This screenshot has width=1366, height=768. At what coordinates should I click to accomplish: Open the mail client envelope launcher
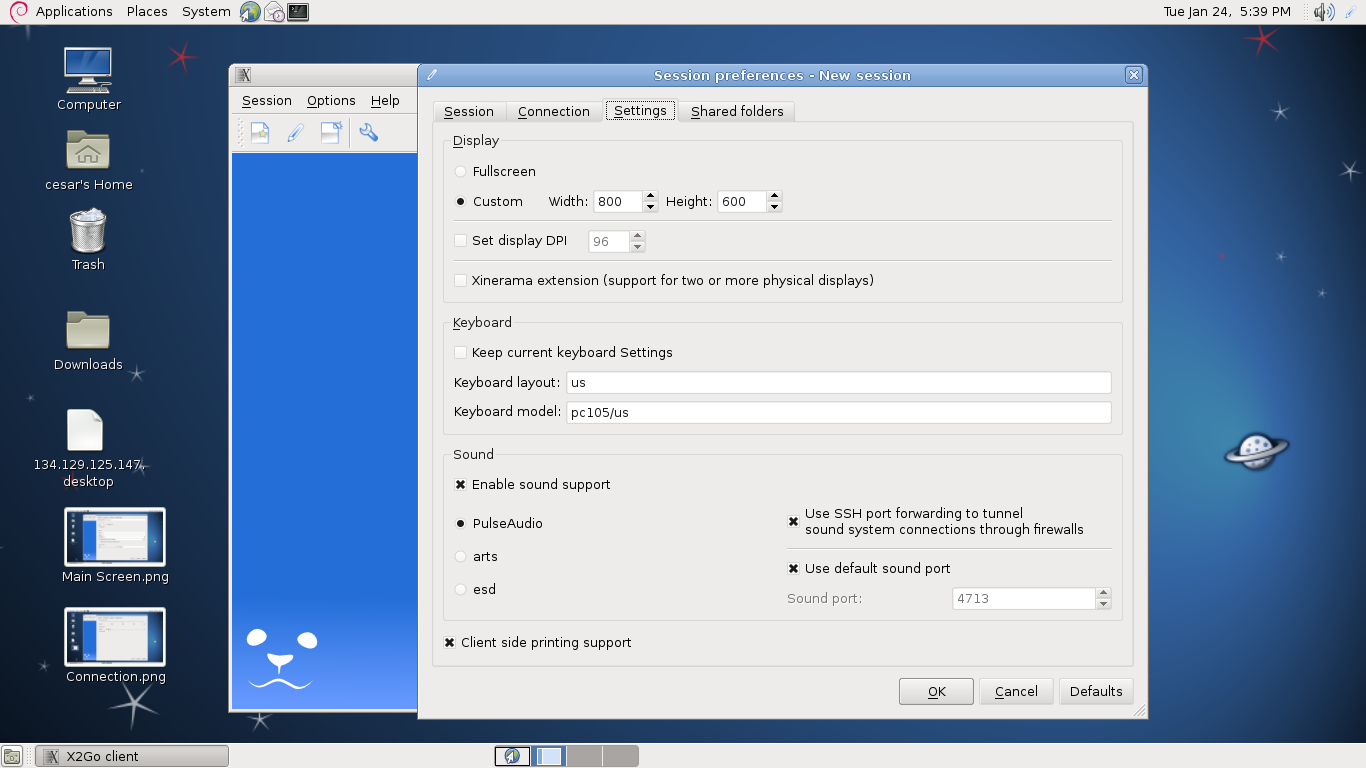click(274, 12)
